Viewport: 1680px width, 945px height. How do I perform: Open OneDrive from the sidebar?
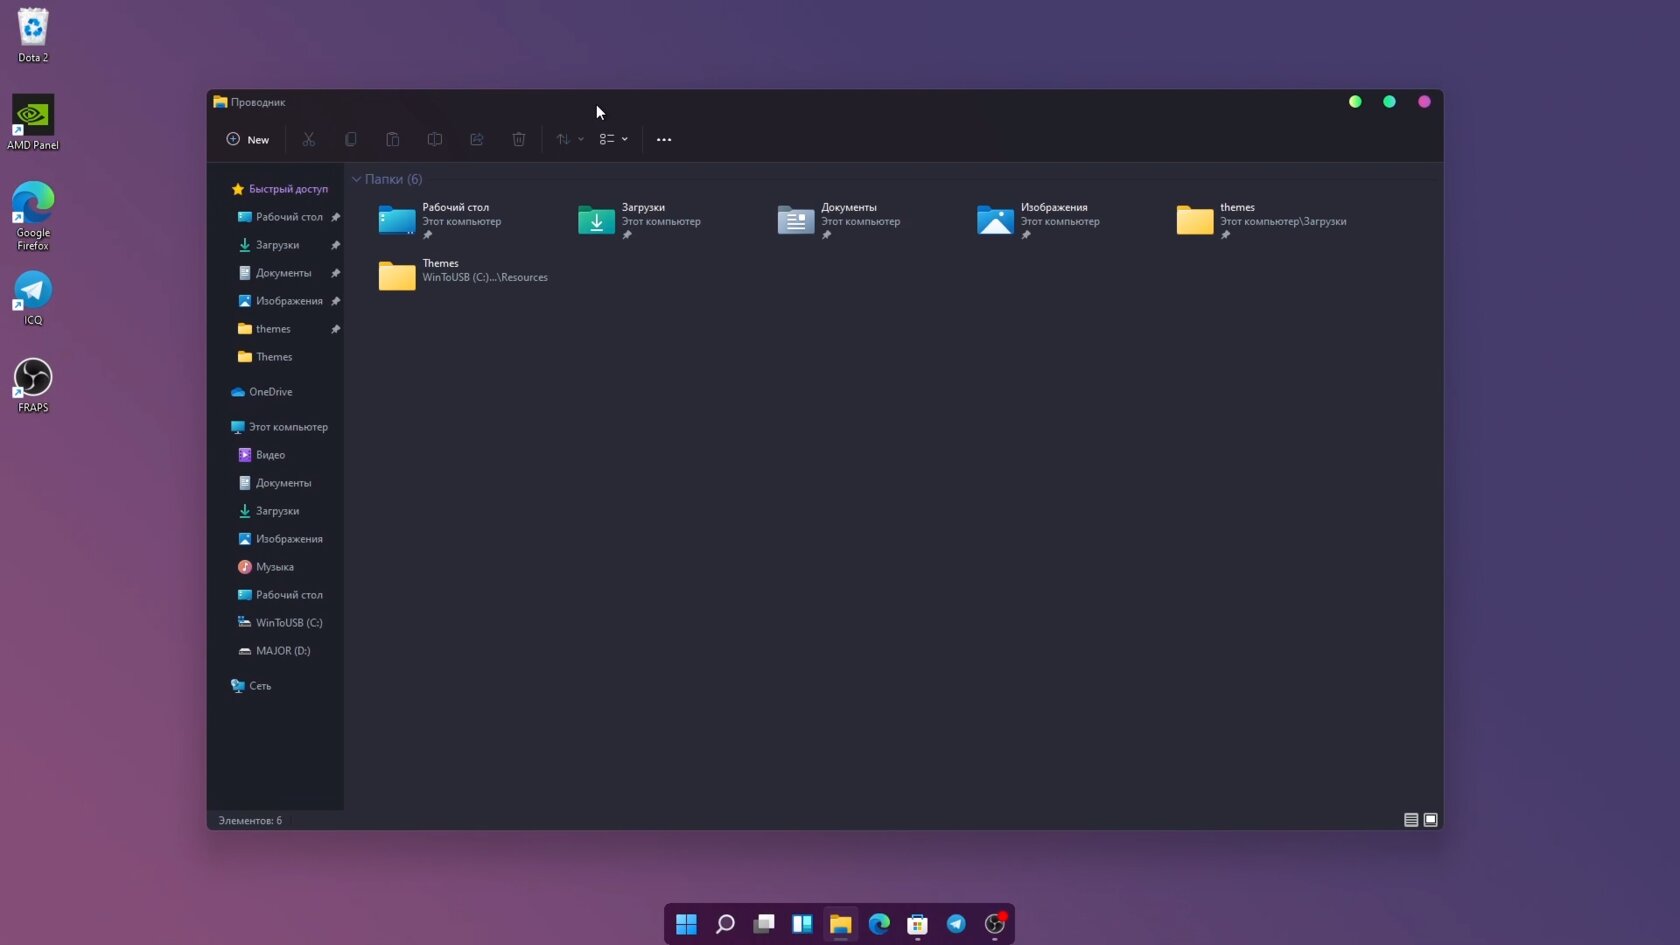pos(269,392)
